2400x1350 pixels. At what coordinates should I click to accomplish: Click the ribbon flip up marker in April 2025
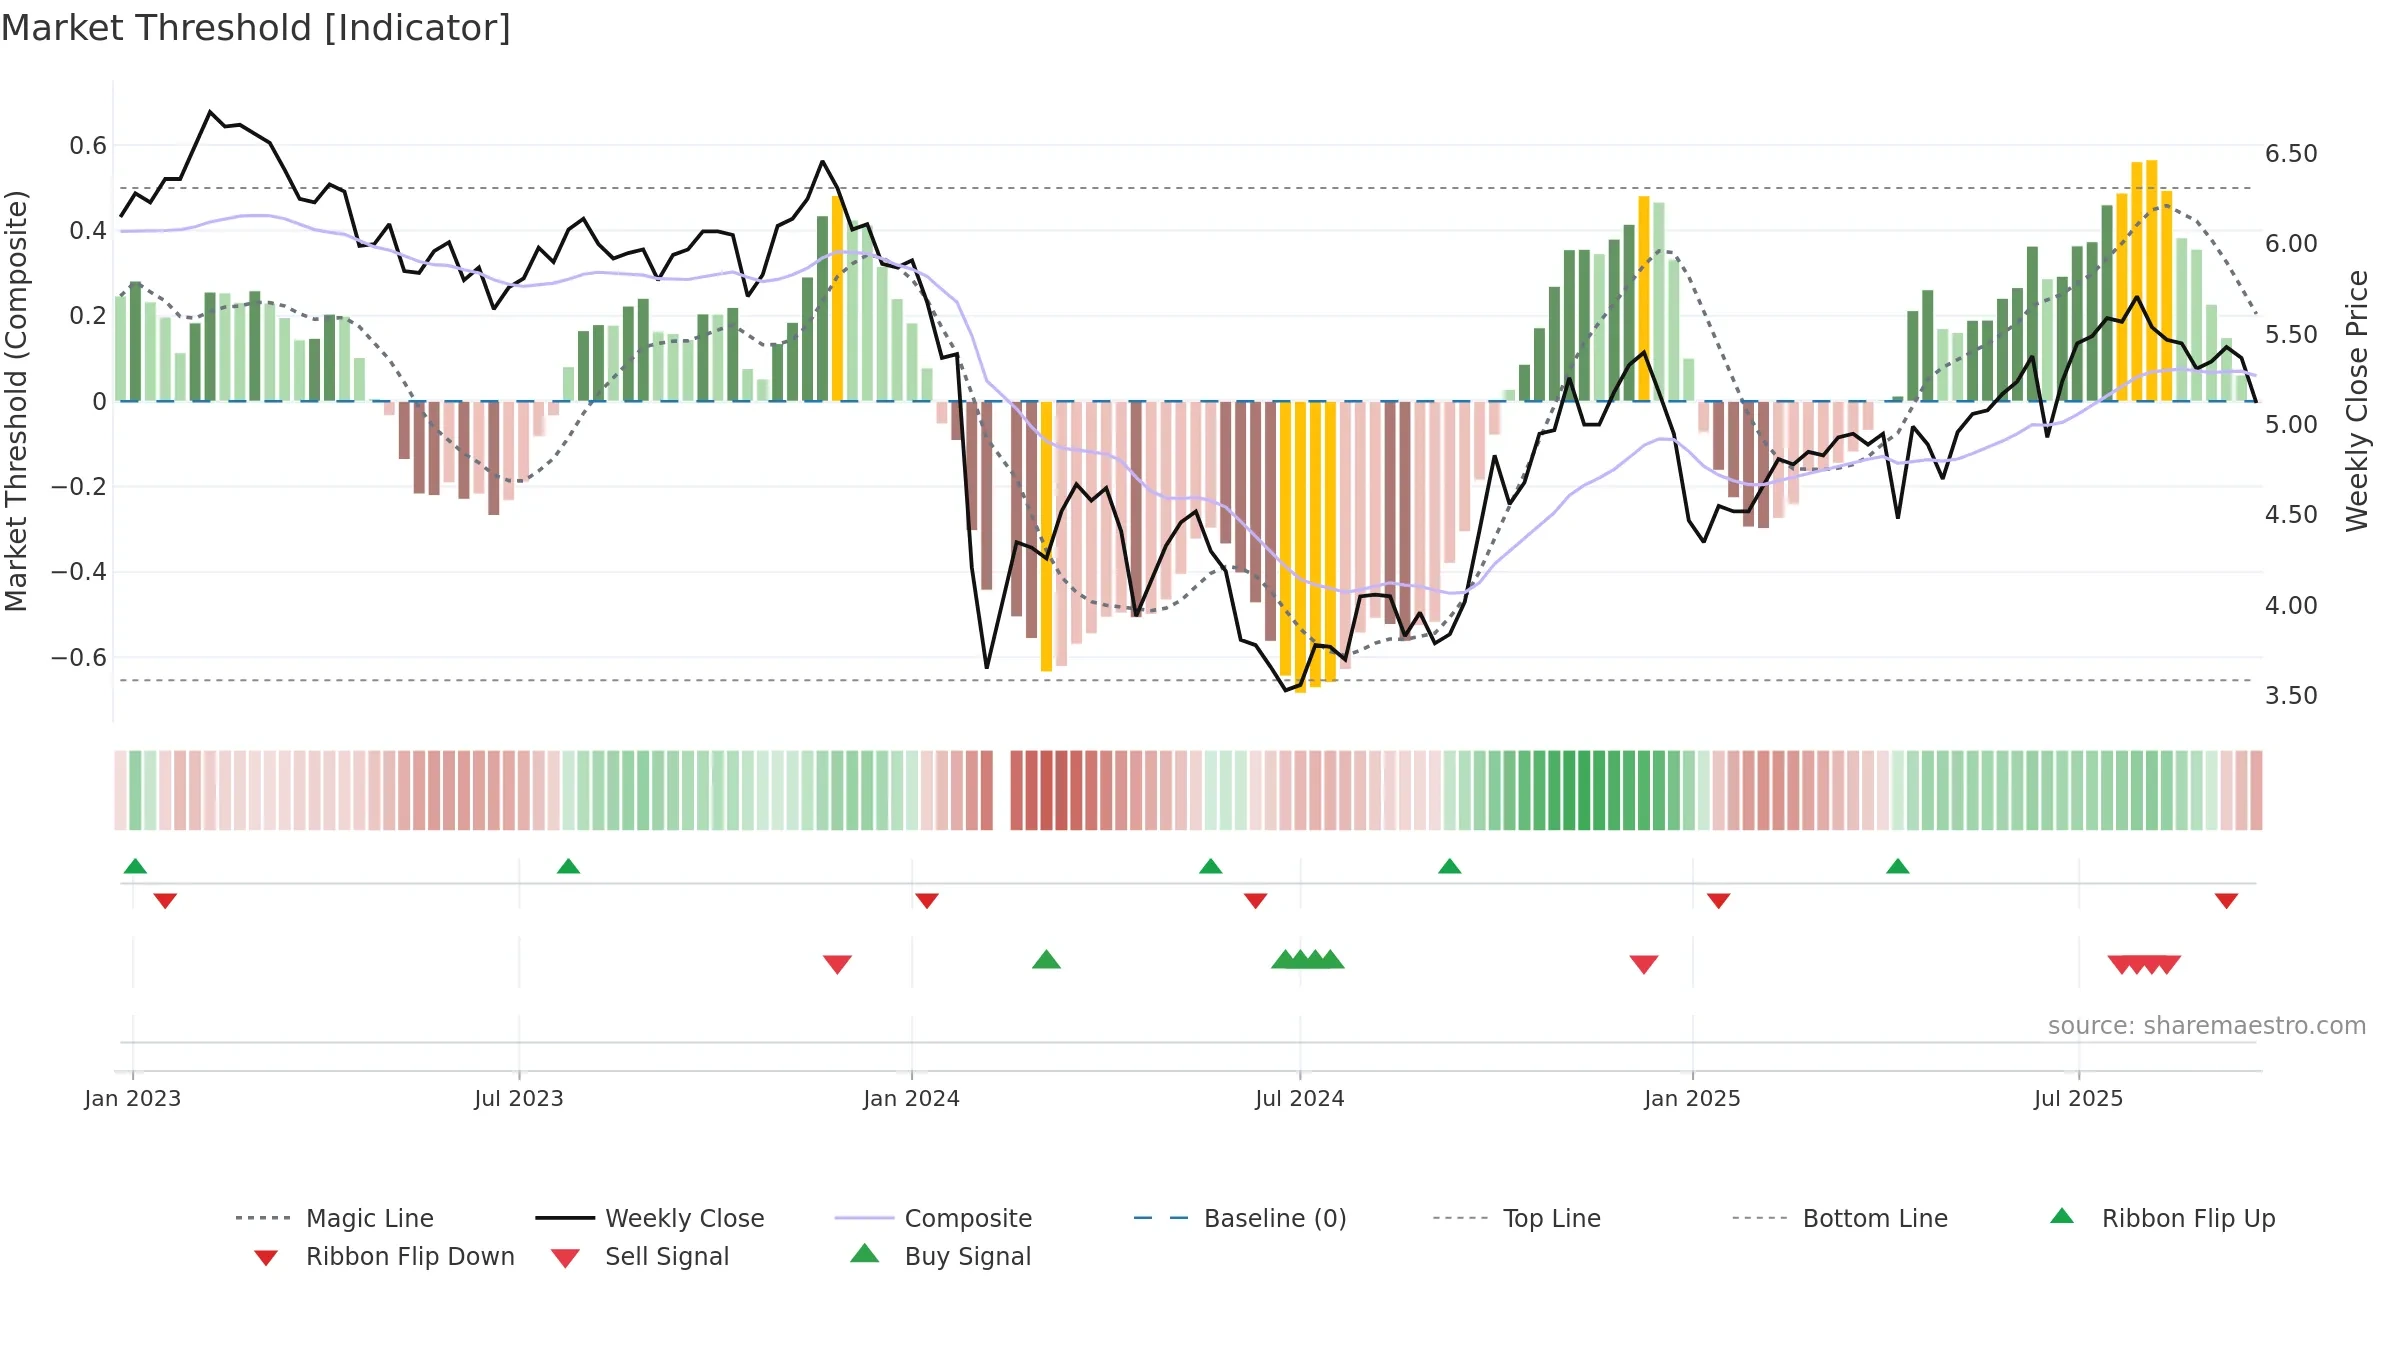[x=1898, y=866]
